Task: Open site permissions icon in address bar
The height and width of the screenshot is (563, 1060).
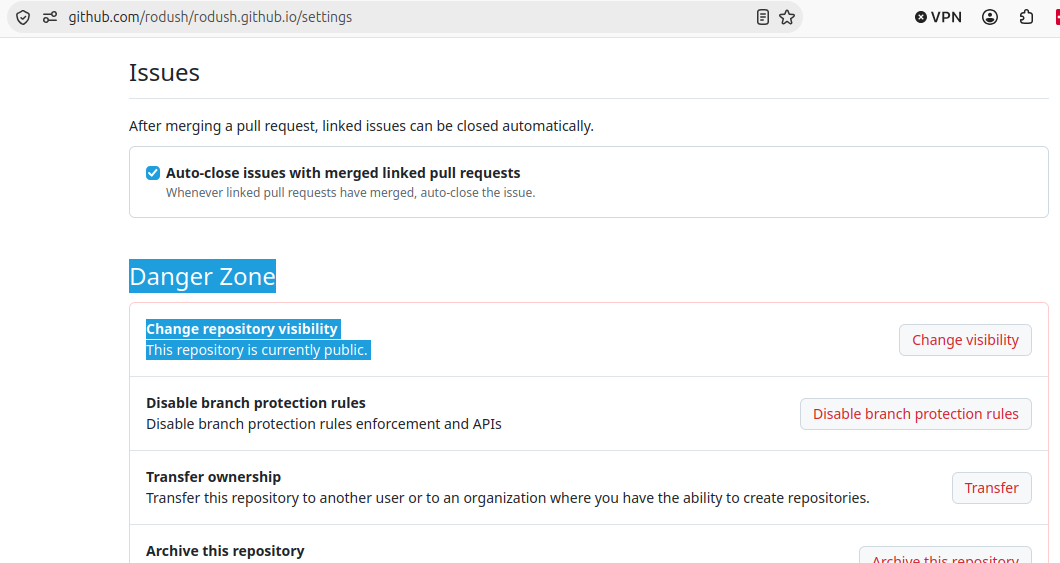Action: click(x=50, y=18)
